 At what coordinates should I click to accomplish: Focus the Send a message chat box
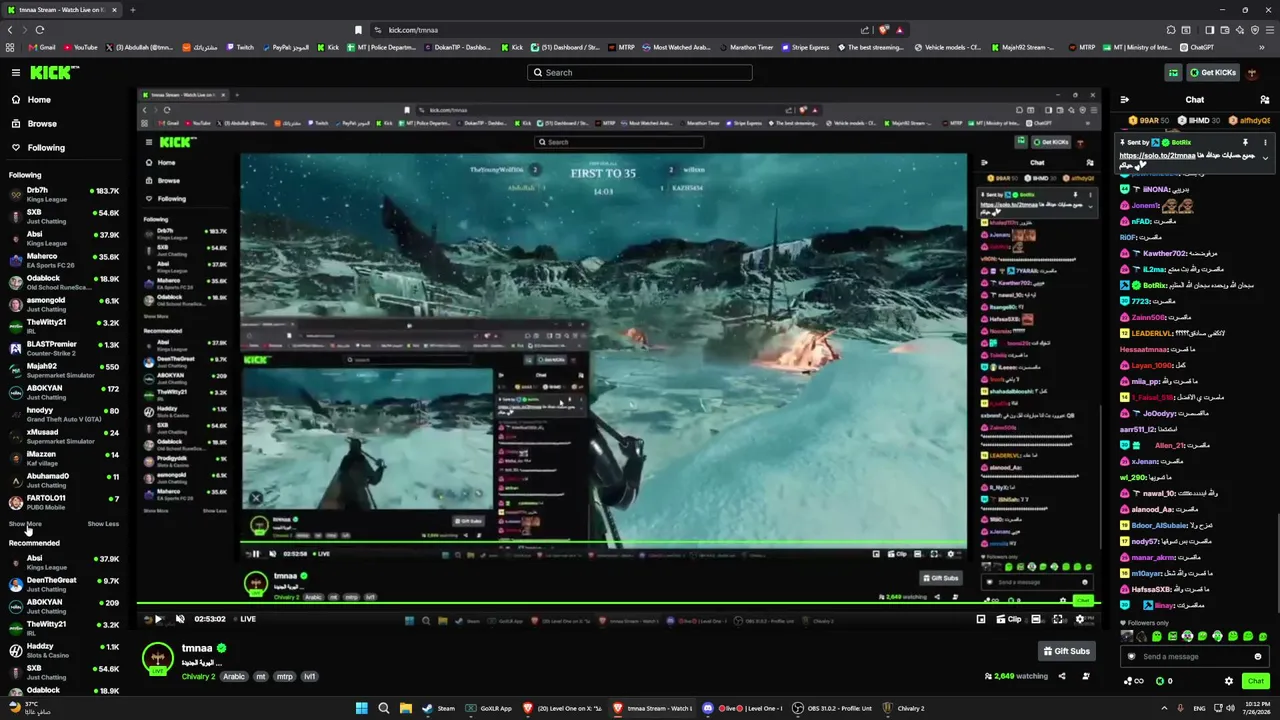pyautogui.click(x=1194, y=657)
